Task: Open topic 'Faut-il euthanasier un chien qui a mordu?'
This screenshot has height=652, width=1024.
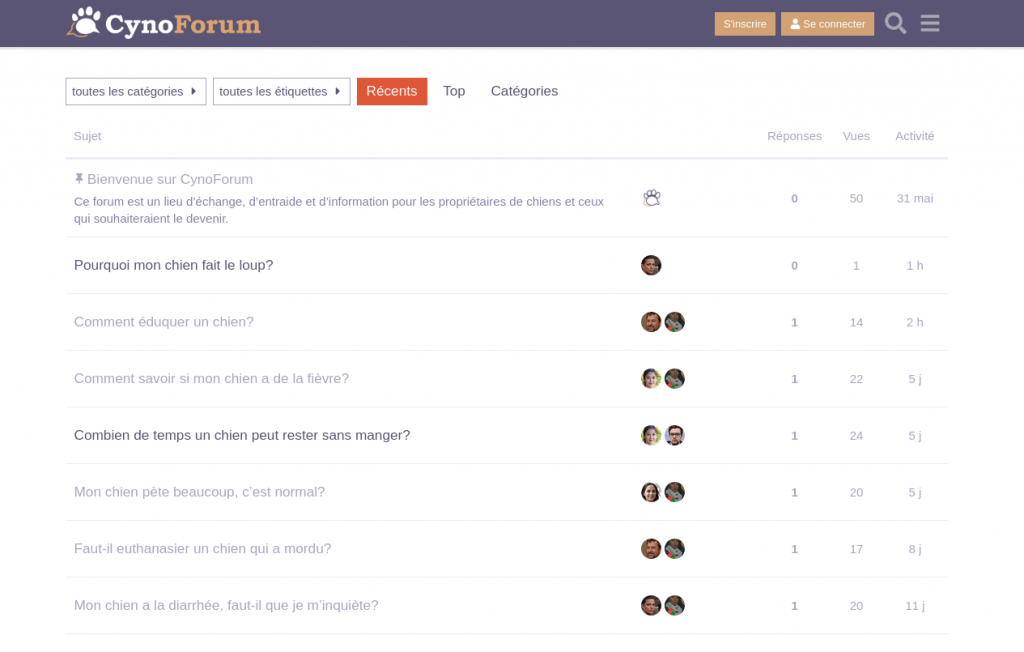Action: [203, 549]
